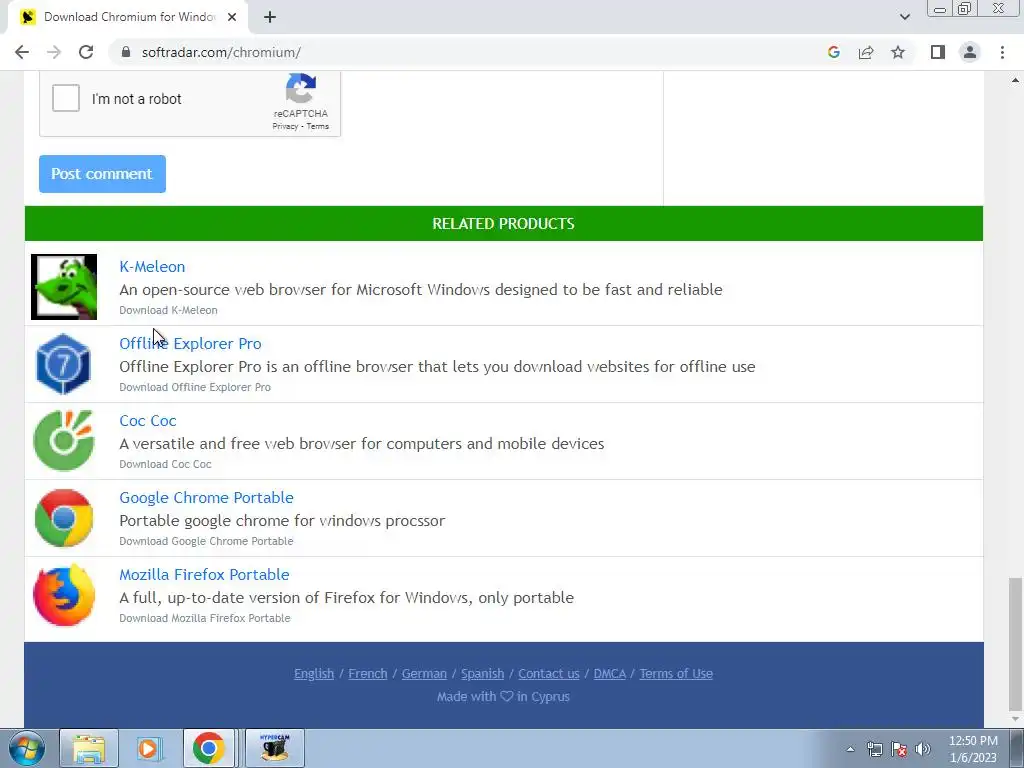The image size is (1024, 768).
Task: Click the browser forward arrow
Action: tap(54, 52)
